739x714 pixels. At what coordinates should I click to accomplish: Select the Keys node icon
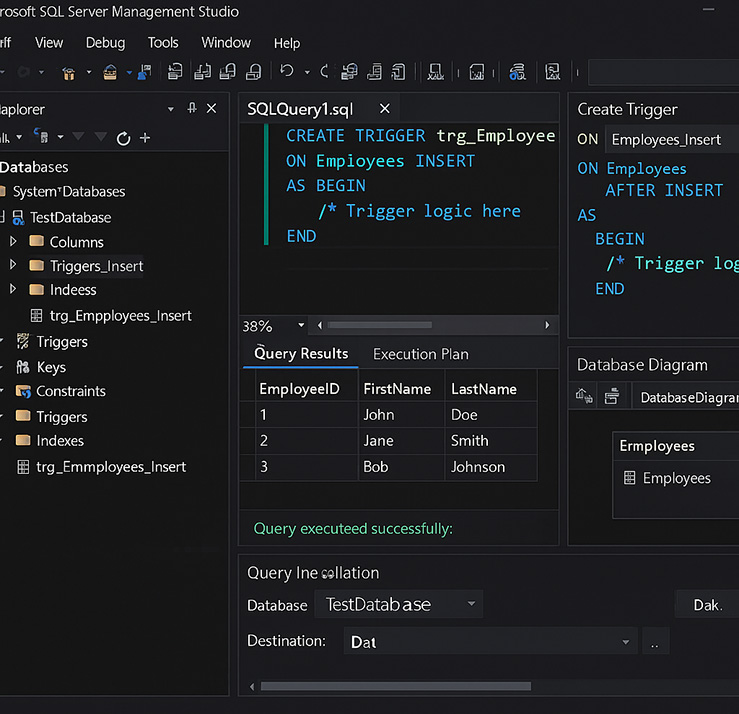tap(23, 367)
